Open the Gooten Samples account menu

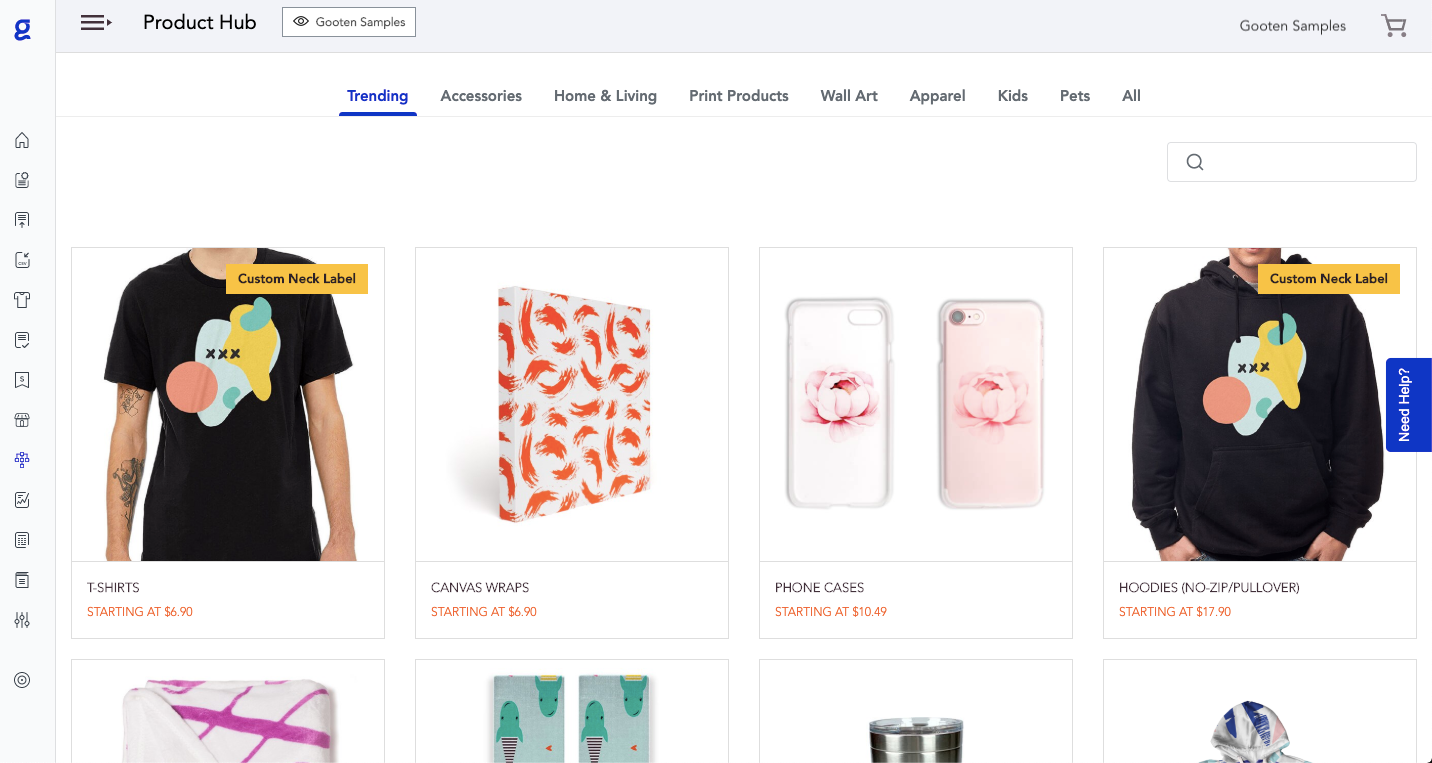coord(1292,26)
